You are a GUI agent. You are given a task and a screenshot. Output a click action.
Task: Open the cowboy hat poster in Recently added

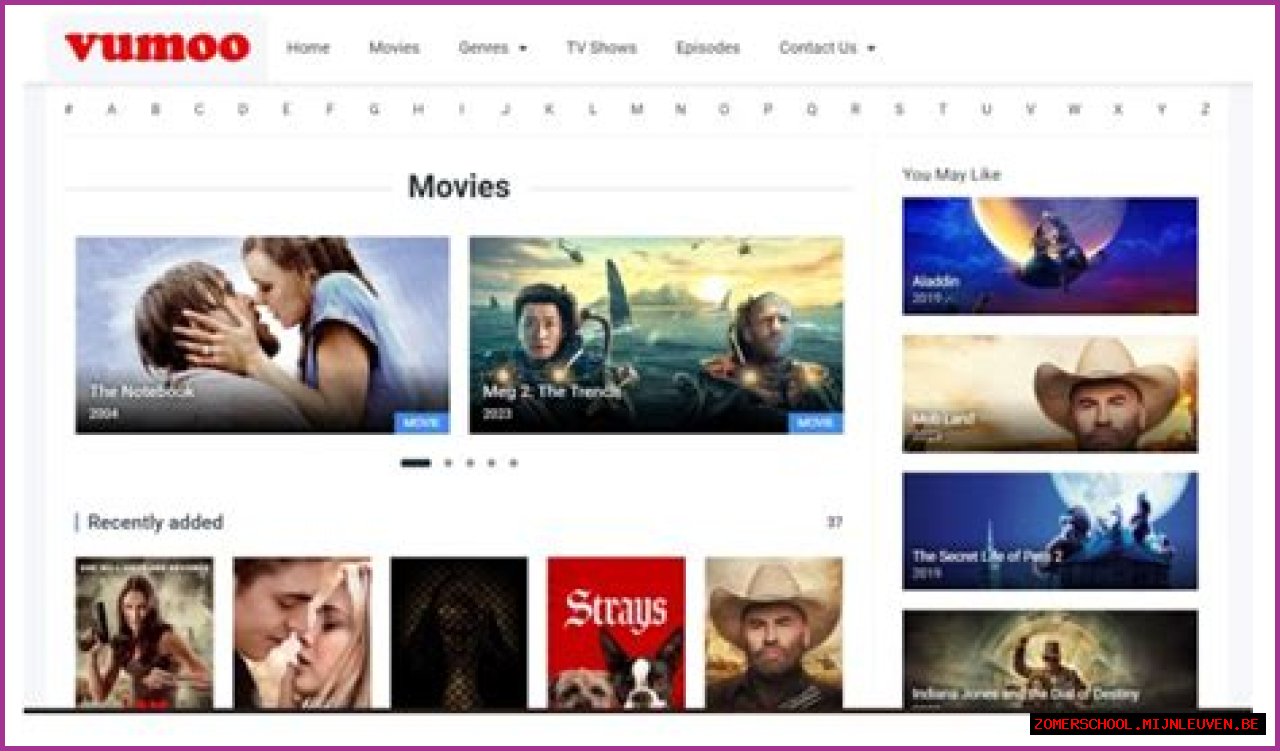[774, 633]
